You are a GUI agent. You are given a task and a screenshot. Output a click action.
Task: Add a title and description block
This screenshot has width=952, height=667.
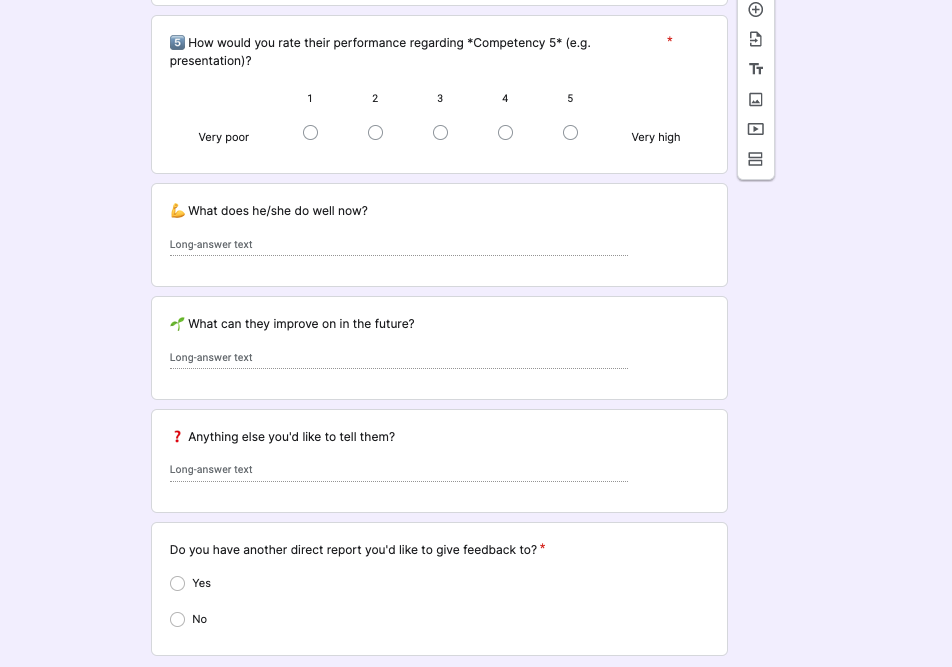(x=756, y=69)
